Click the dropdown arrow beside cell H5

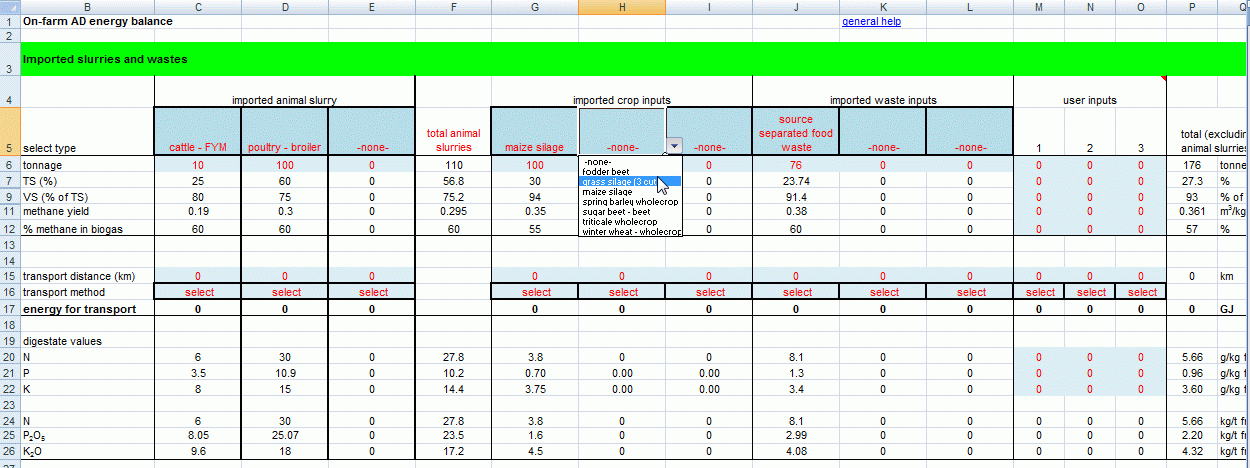pos(675,145)
